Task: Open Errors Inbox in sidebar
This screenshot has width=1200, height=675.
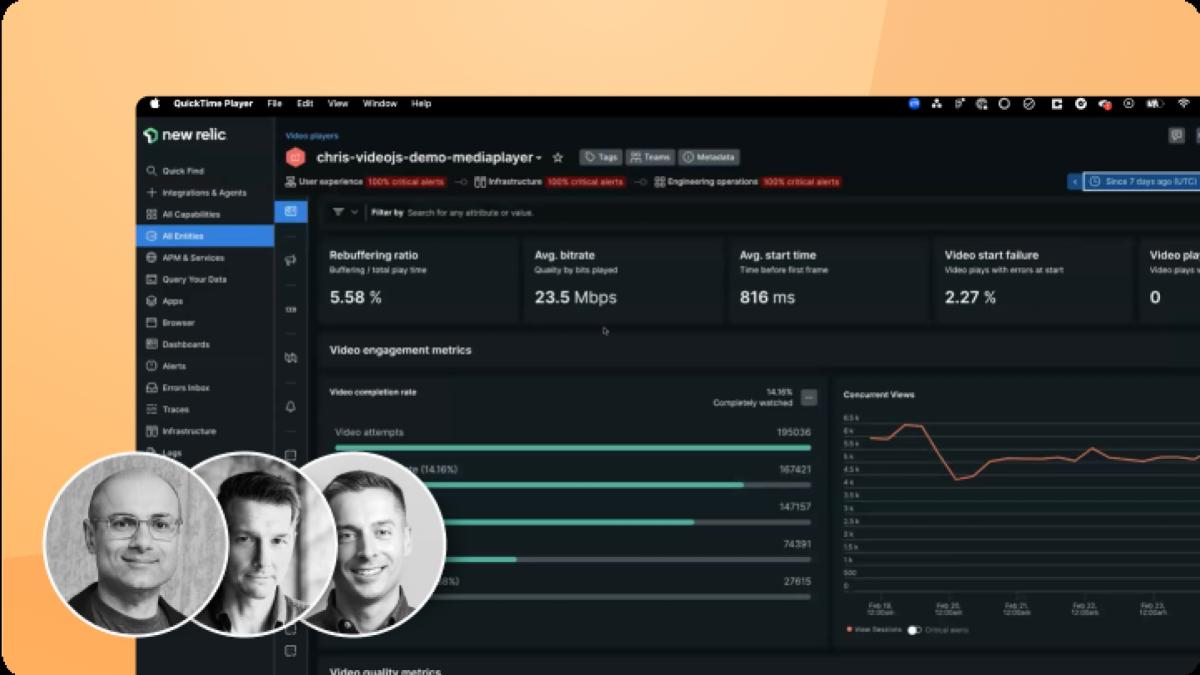Action: point(178,388)
